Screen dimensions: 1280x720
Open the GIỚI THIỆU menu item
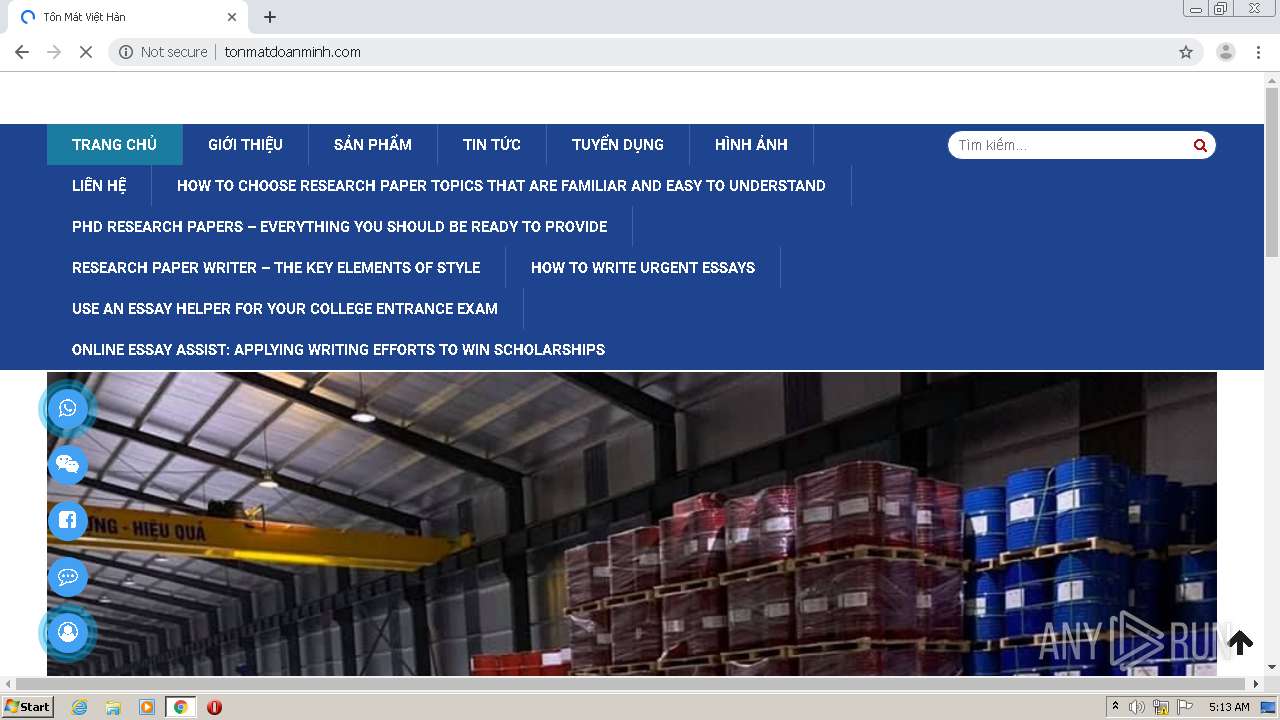pyautogui.click(x=245, y=144)
